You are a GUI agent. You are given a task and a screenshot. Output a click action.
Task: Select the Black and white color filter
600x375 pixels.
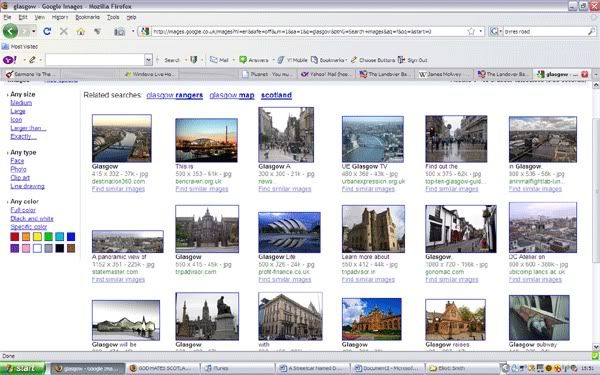pyautogui.click(x=32, y=218)
